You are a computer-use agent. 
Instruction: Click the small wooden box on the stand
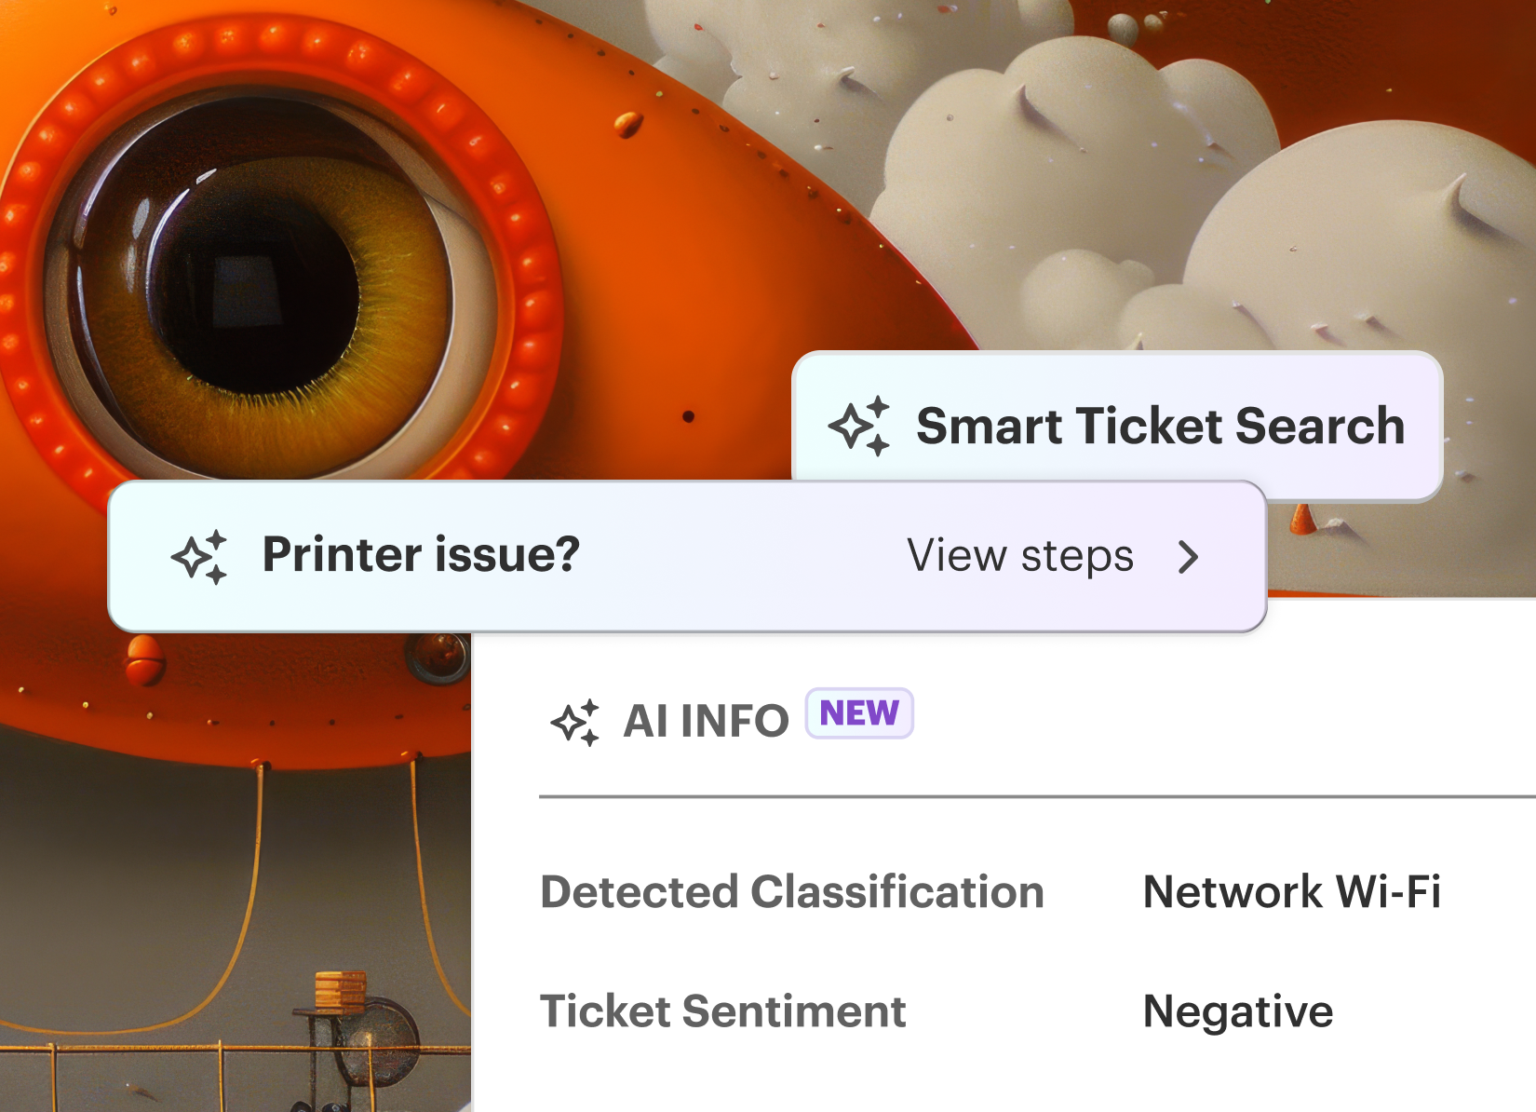click(340, 990)
